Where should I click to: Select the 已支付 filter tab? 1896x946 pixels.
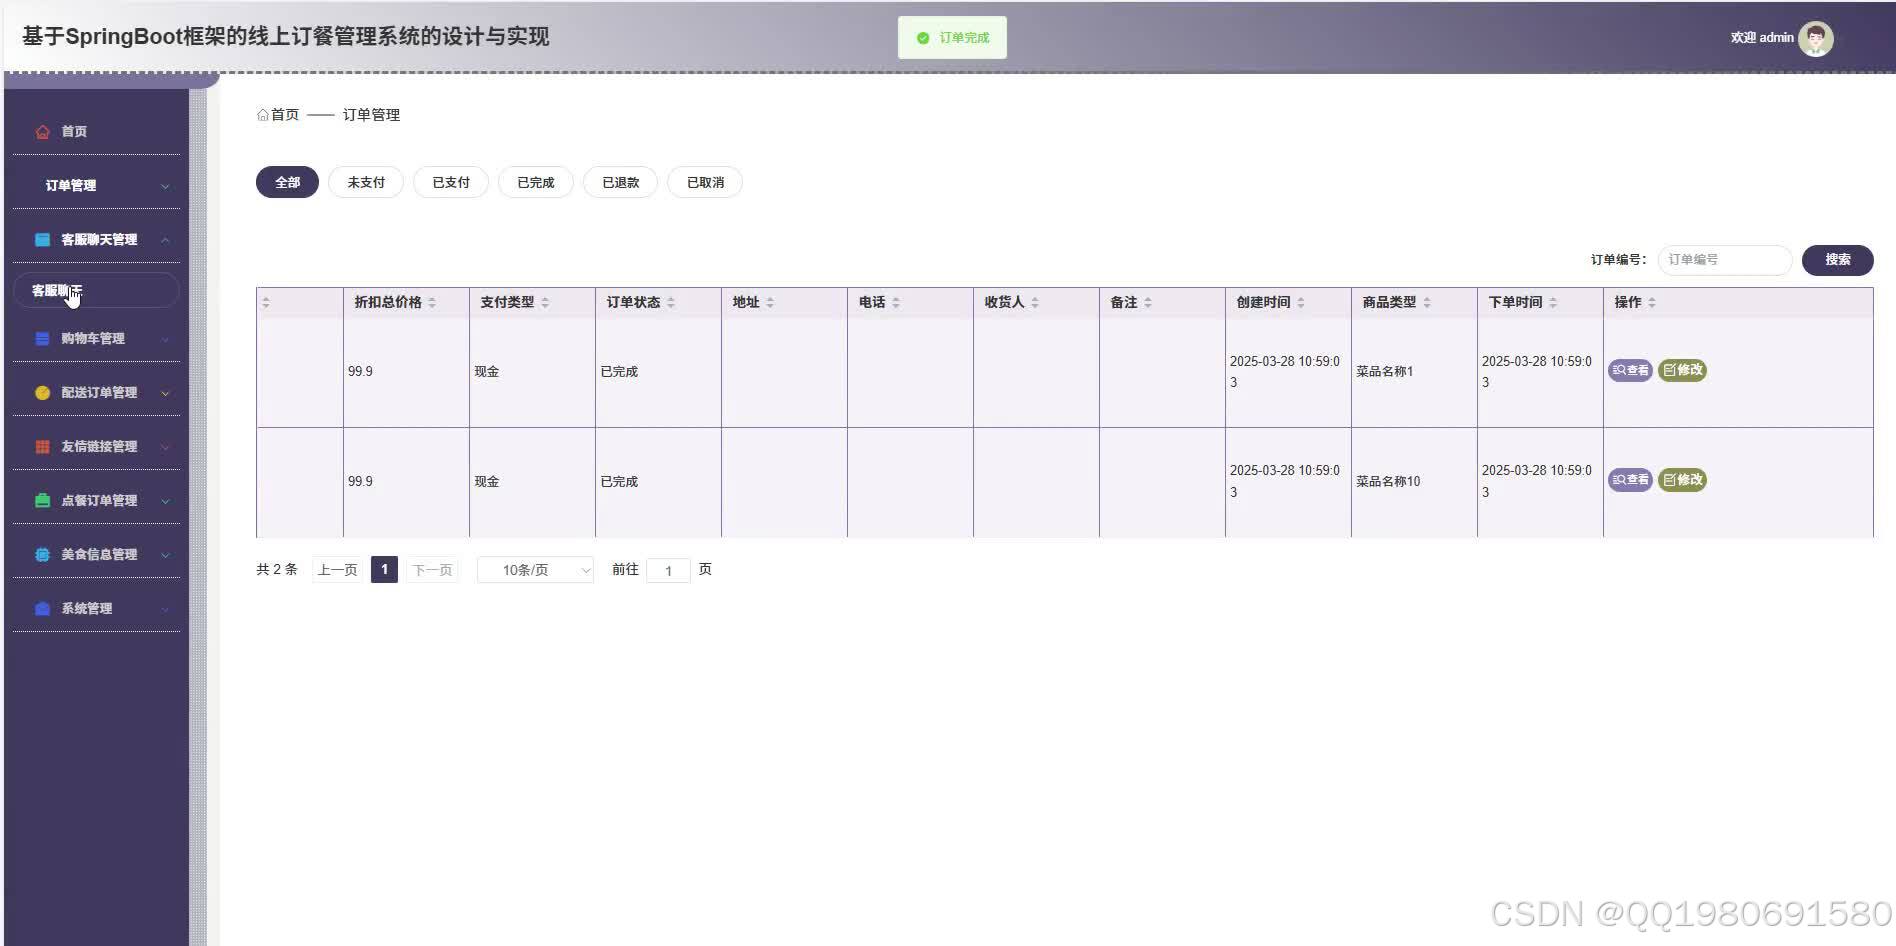pos(451,183)
